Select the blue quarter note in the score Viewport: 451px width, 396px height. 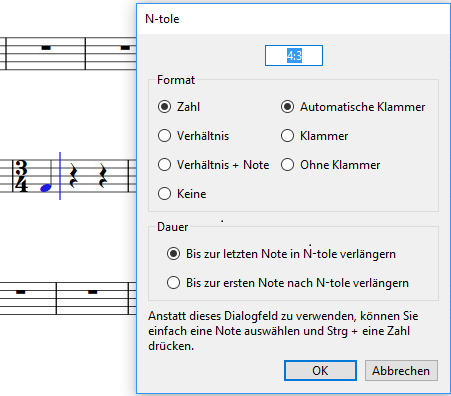coord(46,188)
